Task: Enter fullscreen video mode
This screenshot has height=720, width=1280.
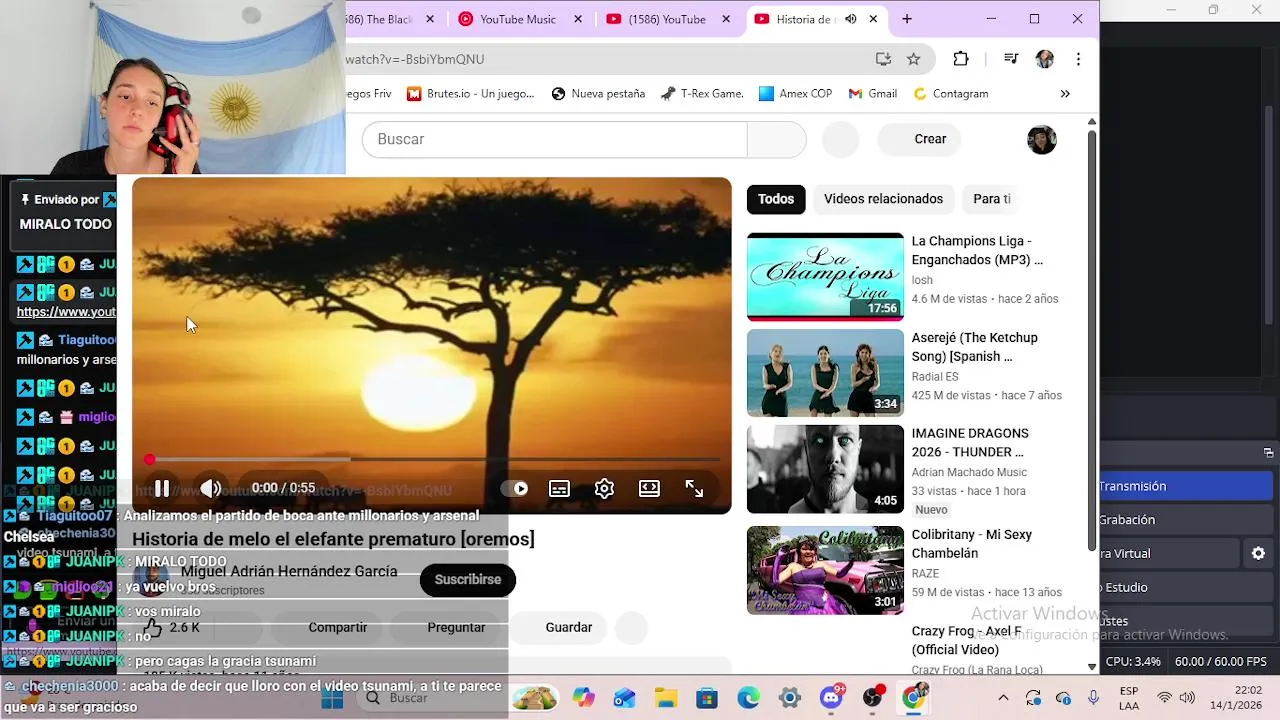Action: tap(694, 488)
